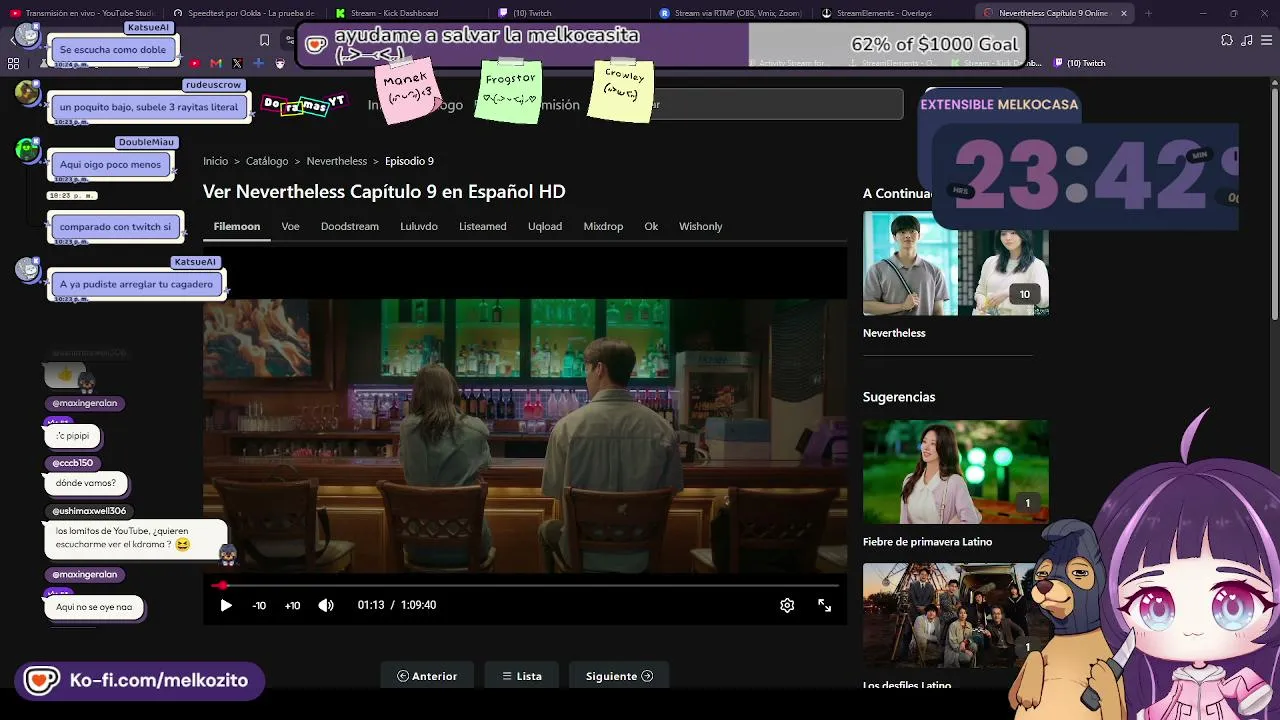Open a new browser tab
The height and width of the screenshot is (720, 1280).
(1148, 14)
